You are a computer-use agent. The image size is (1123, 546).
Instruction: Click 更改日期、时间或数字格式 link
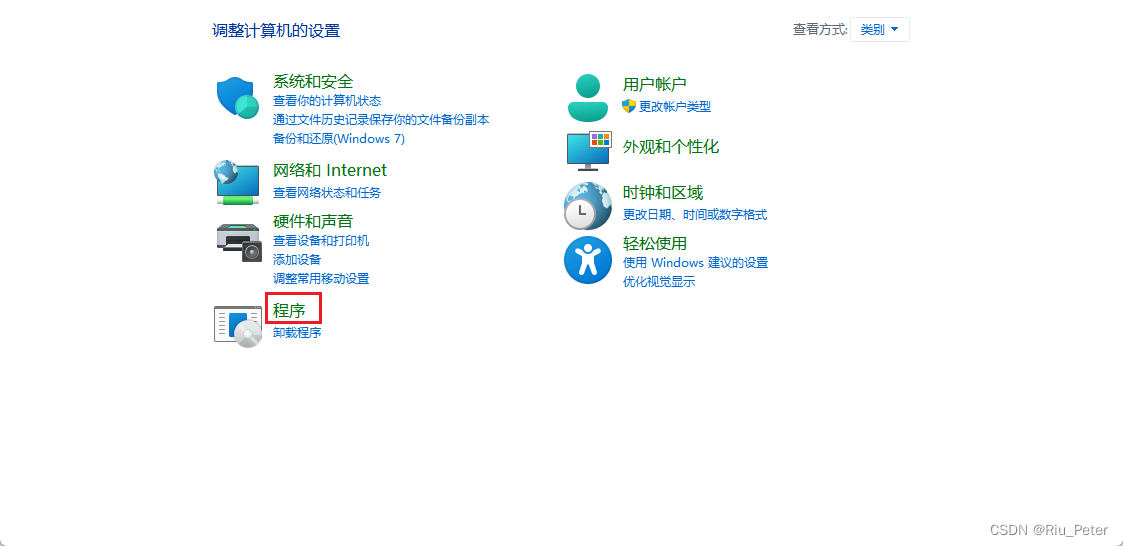point(695,214)
